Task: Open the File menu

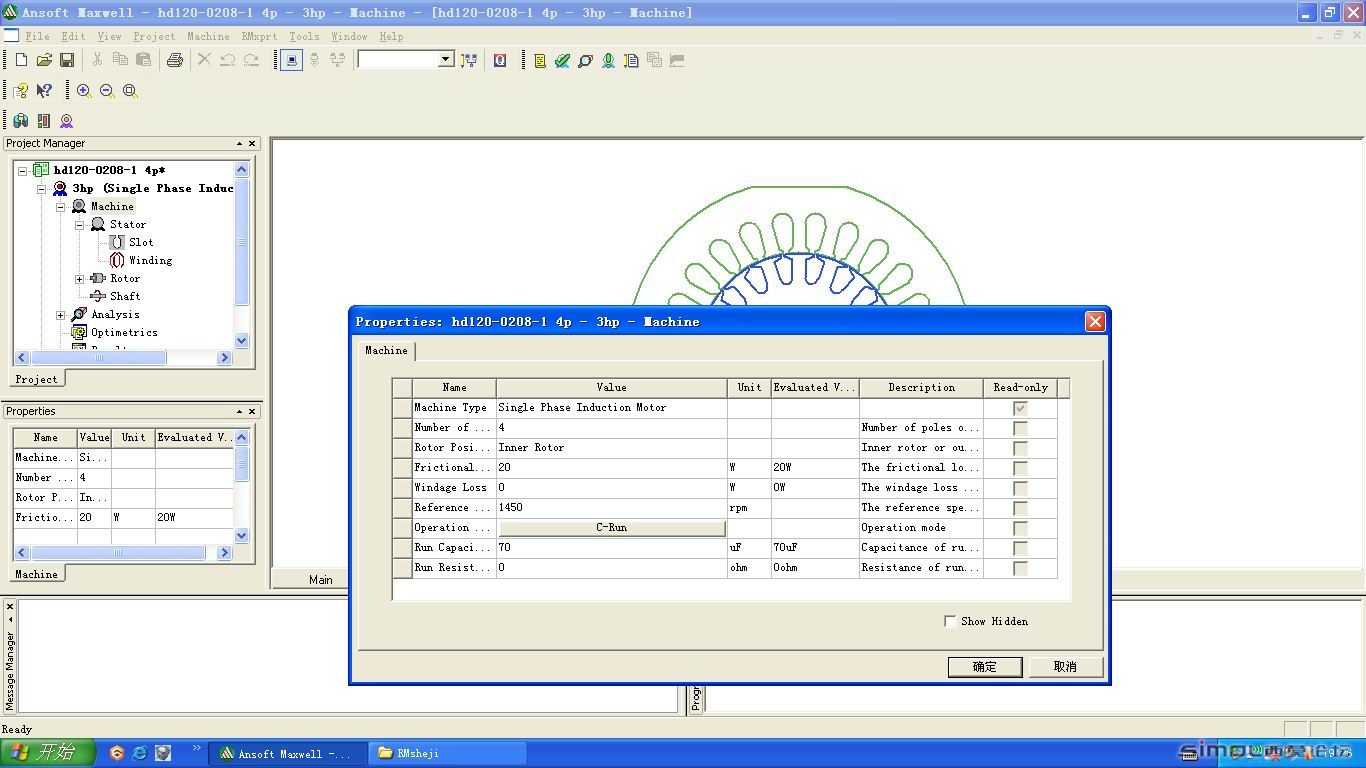Action: point(37,36)
